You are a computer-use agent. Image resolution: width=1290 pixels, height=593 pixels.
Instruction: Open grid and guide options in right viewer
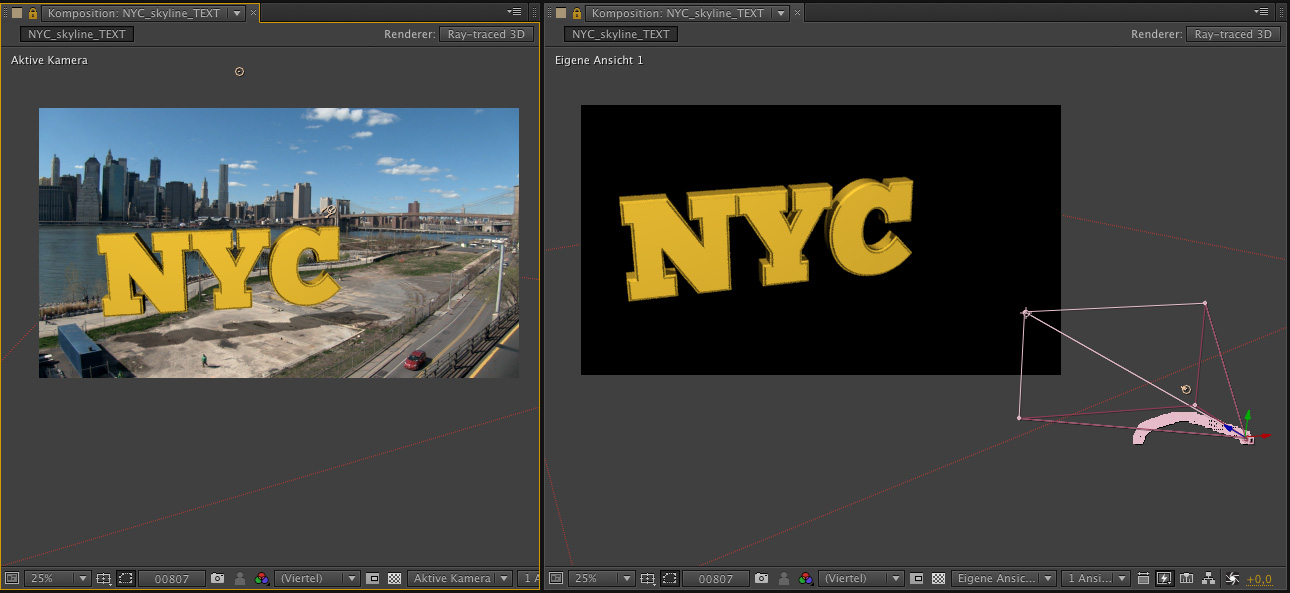click(647, 578)
